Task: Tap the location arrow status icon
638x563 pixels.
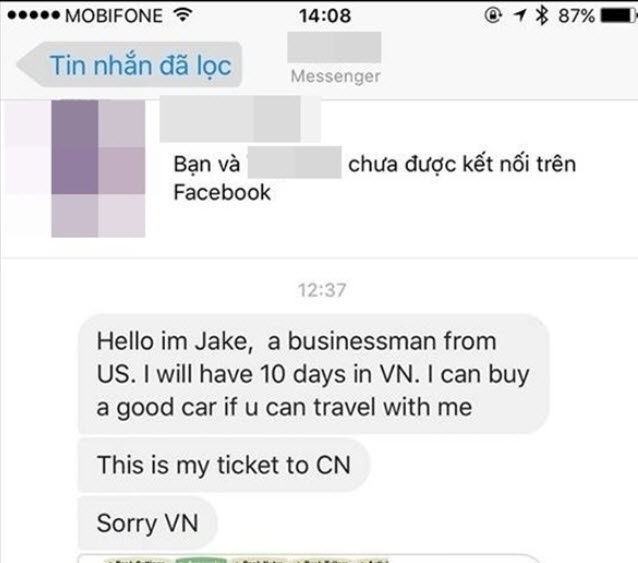Action: click(x=520, y=15)
